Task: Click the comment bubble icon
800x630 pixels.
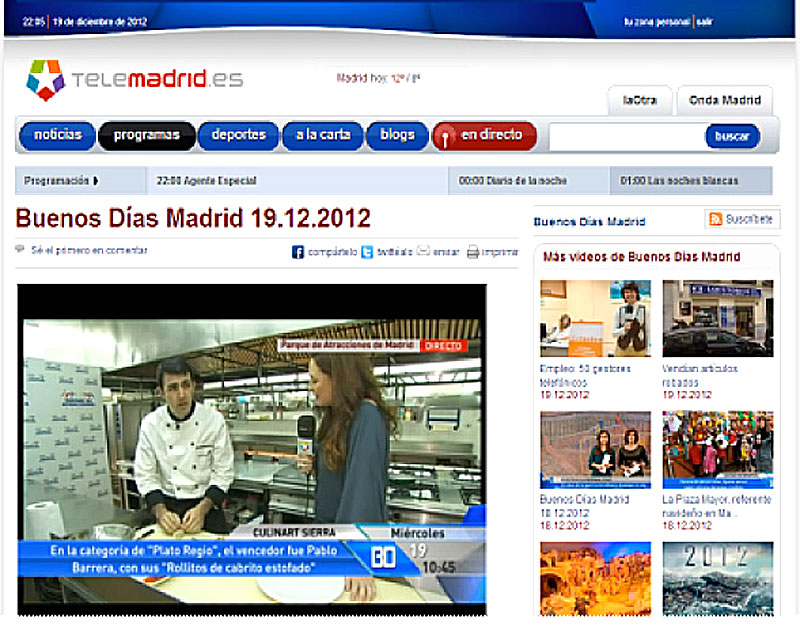Action: point(21,250)
